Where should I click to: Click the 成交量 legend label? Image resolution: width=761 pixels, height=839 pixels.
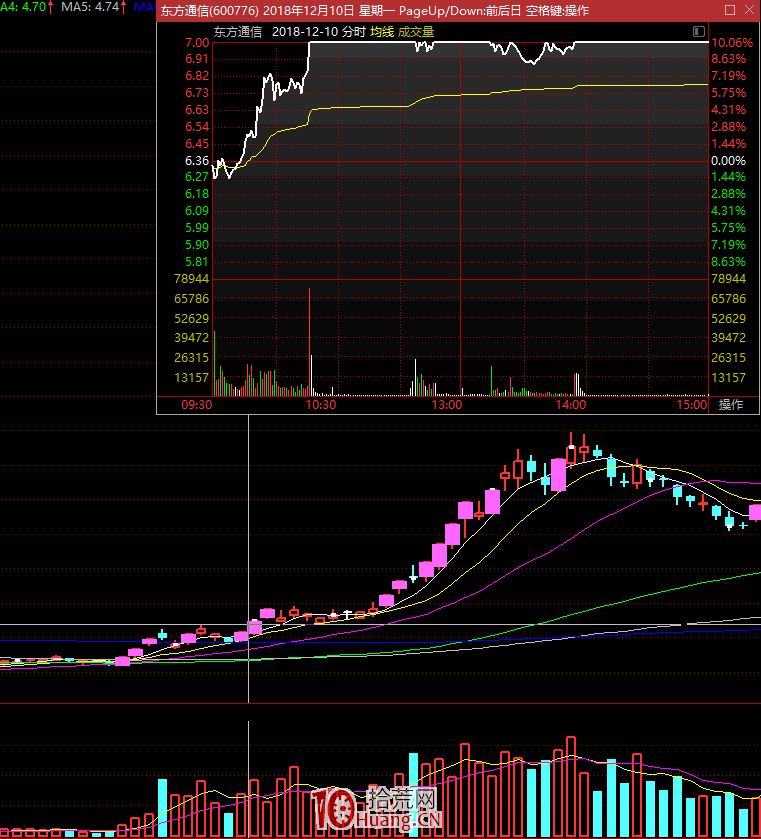click(416, 32)
